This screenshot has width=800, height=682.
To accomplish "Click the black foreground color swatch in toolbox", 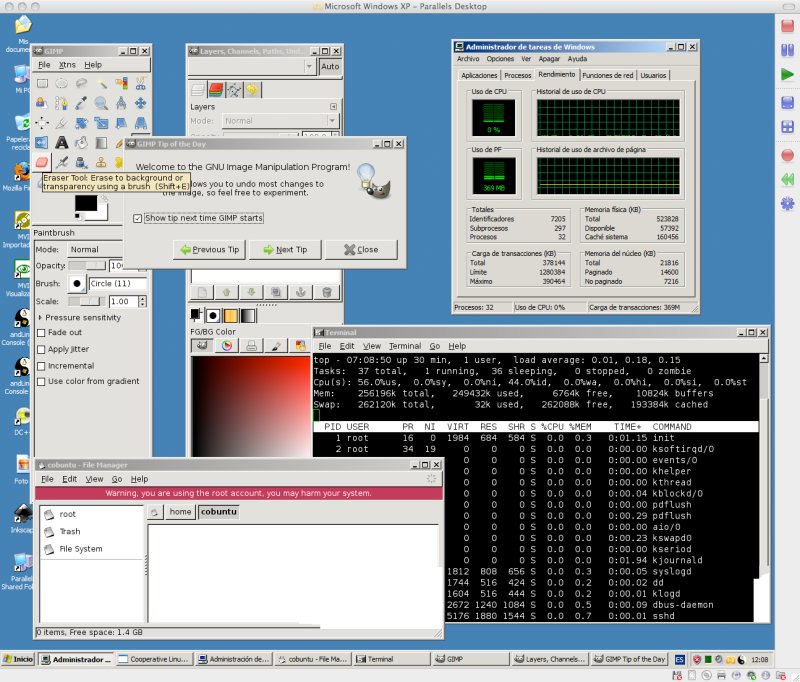I will (86, 203).
